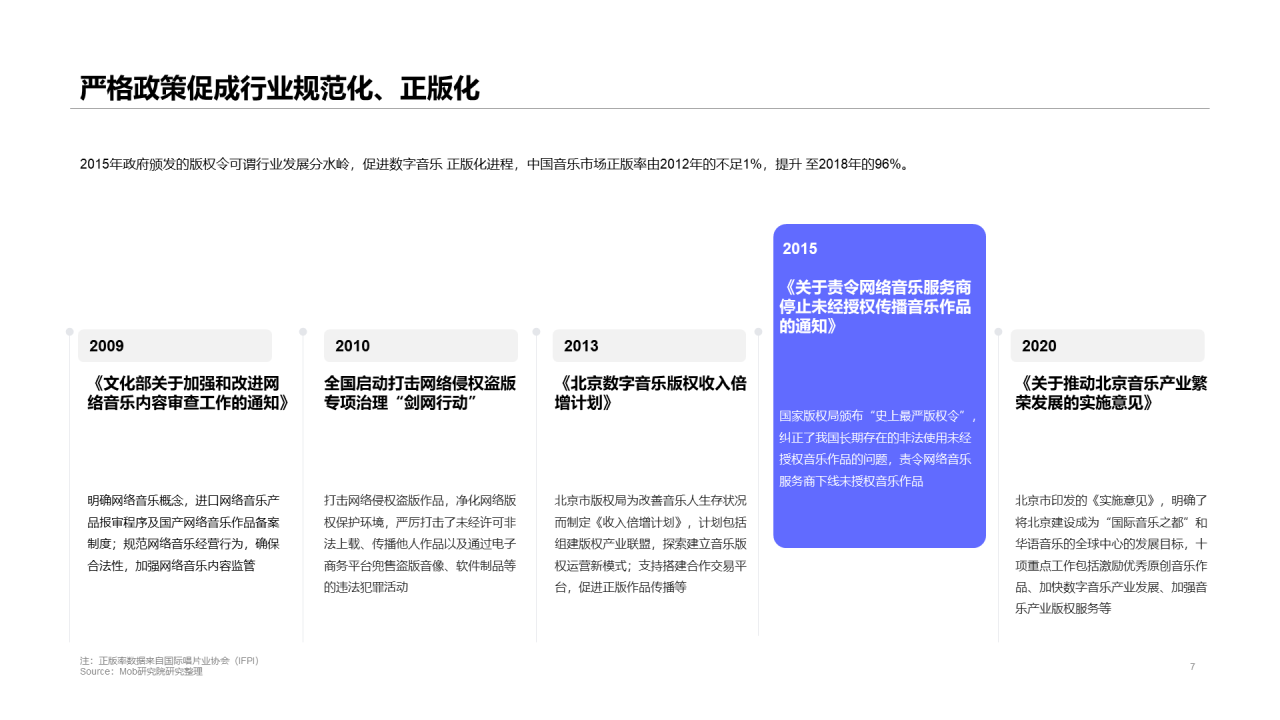The width and height of the screenshot is (1280, 720).
Task: Click the page number 7
Action: click(1192, 667)
